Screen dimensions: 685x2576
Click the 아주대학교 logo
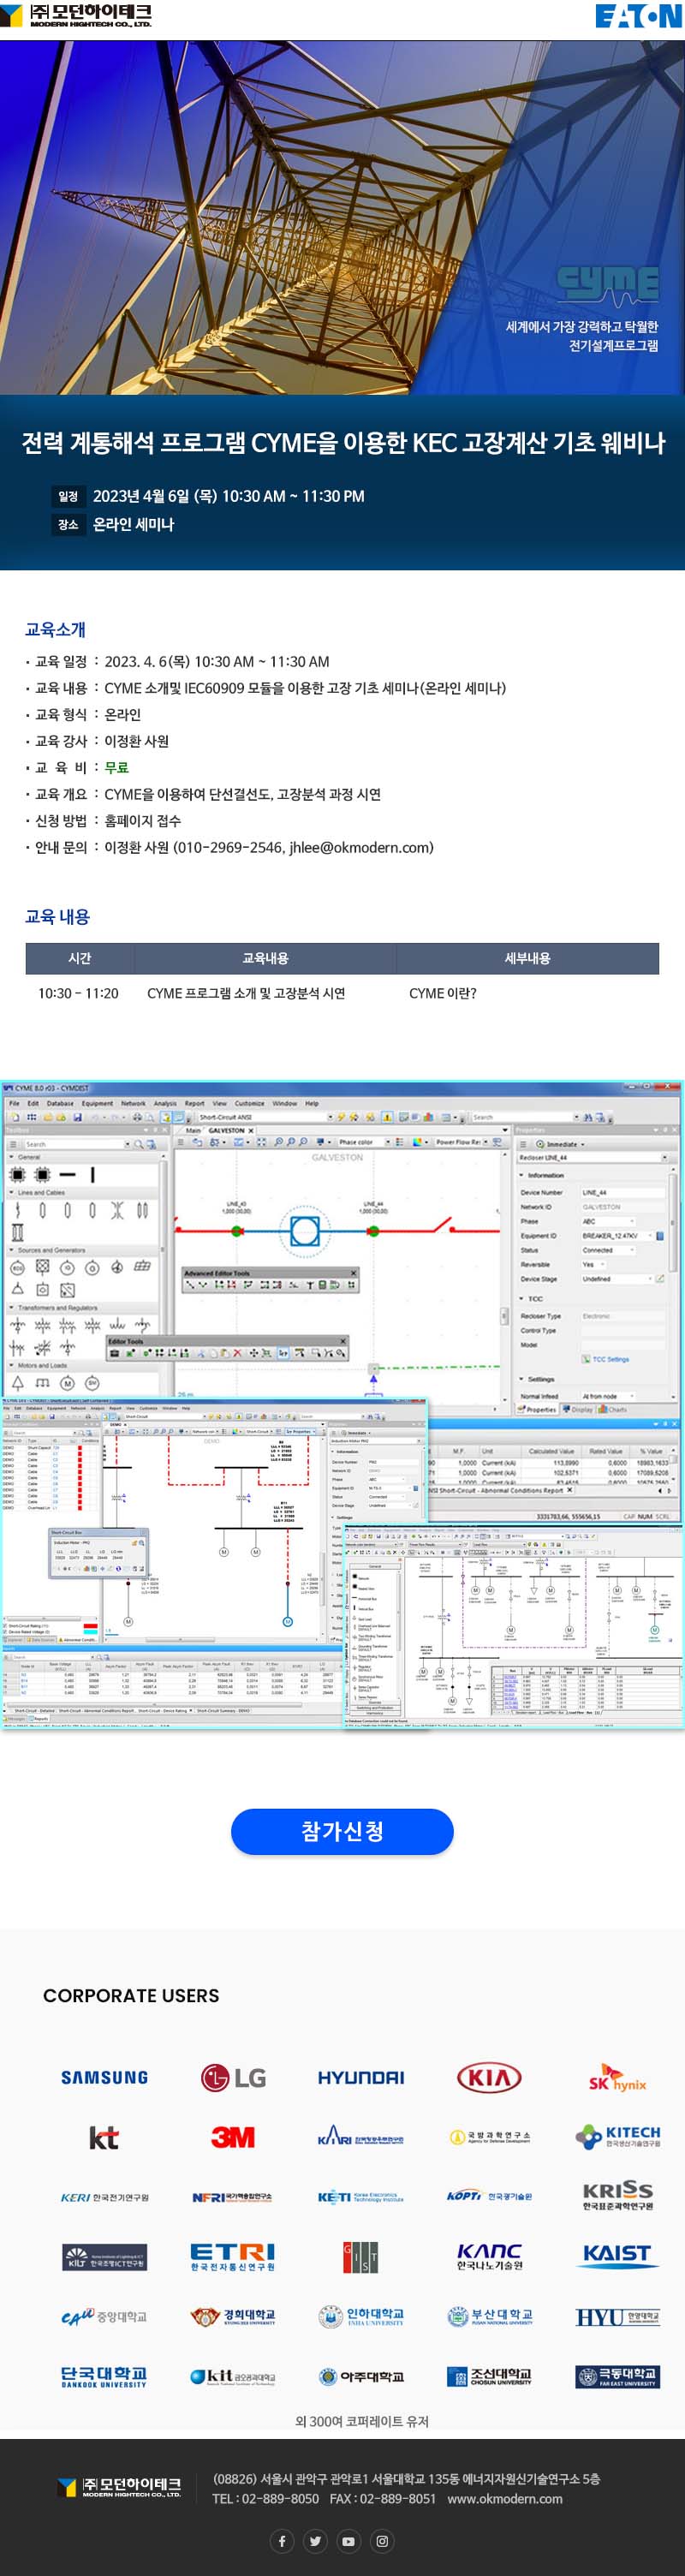click(x=361, y=2377)
